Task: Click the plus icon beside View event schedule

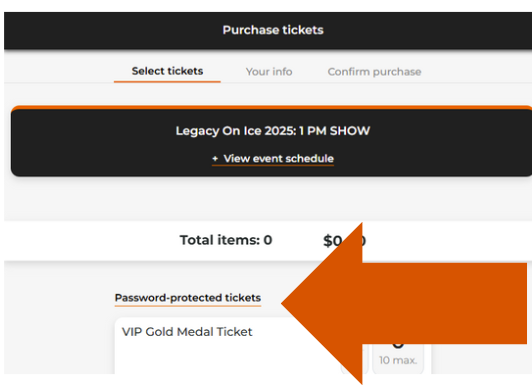Action: click(x=215, y=159)
